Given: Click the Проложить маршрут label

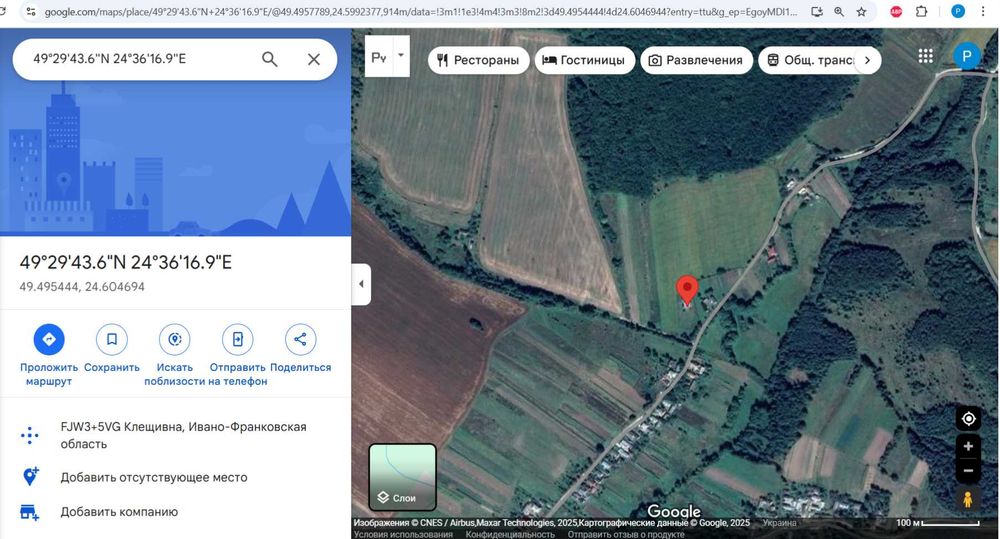Looking at the screenshot, I should 49,374.
